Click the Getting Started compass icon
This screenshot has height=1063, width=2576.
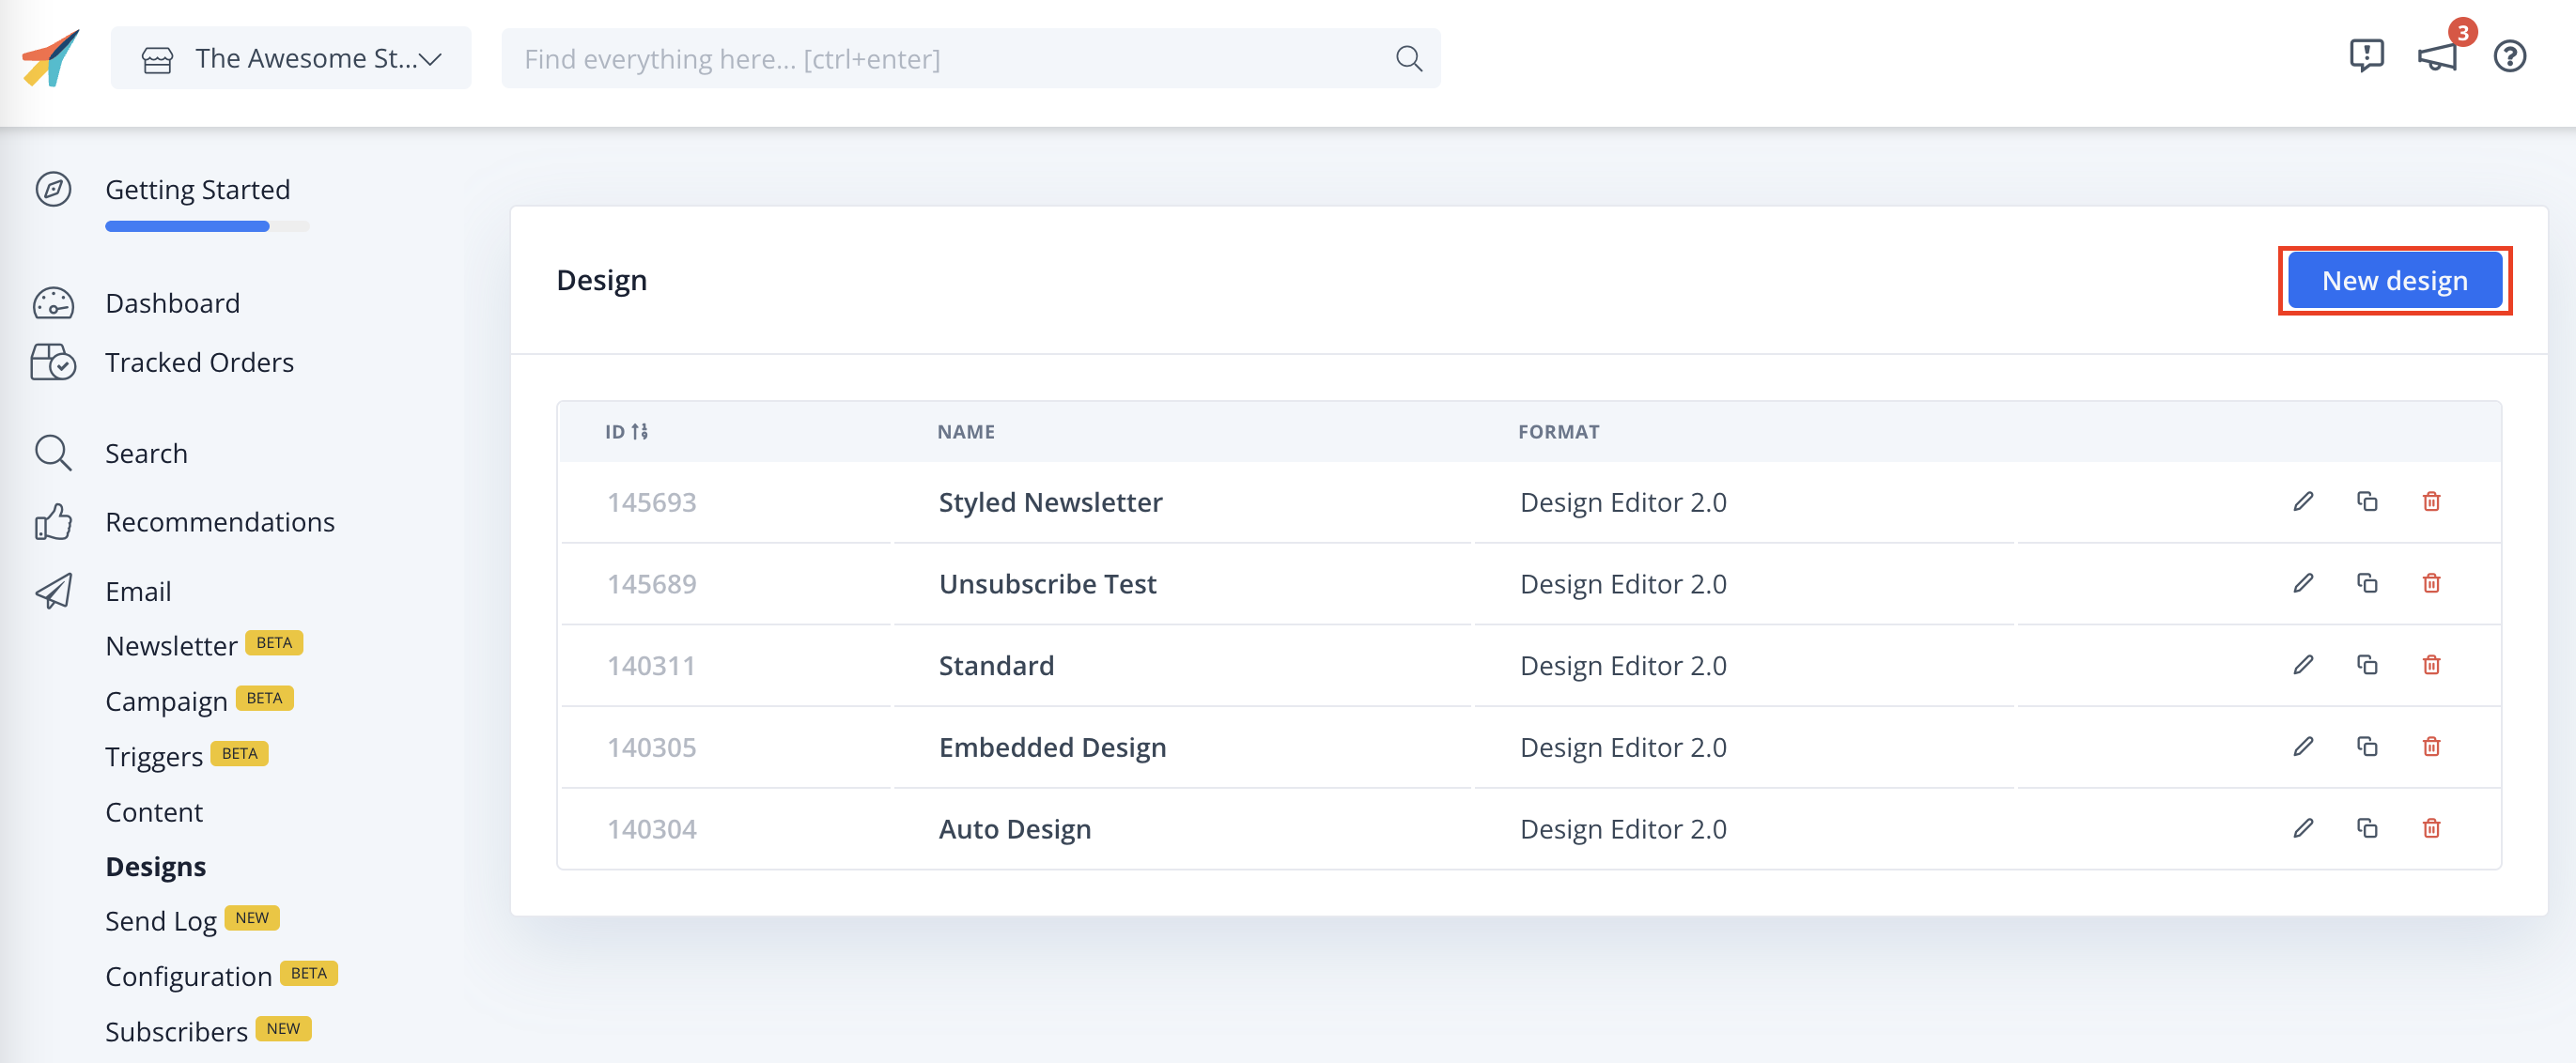[x=53, y=189]
